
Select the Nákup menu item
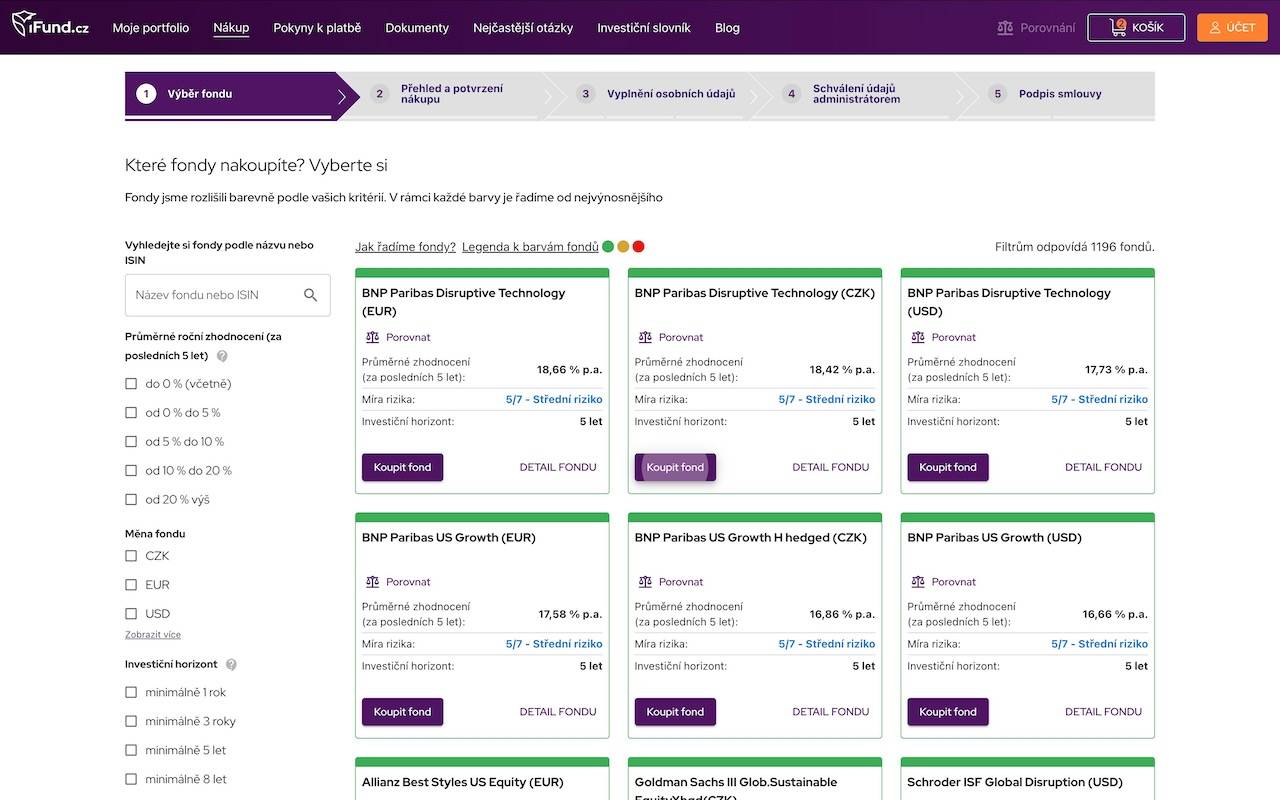(231, 28)
